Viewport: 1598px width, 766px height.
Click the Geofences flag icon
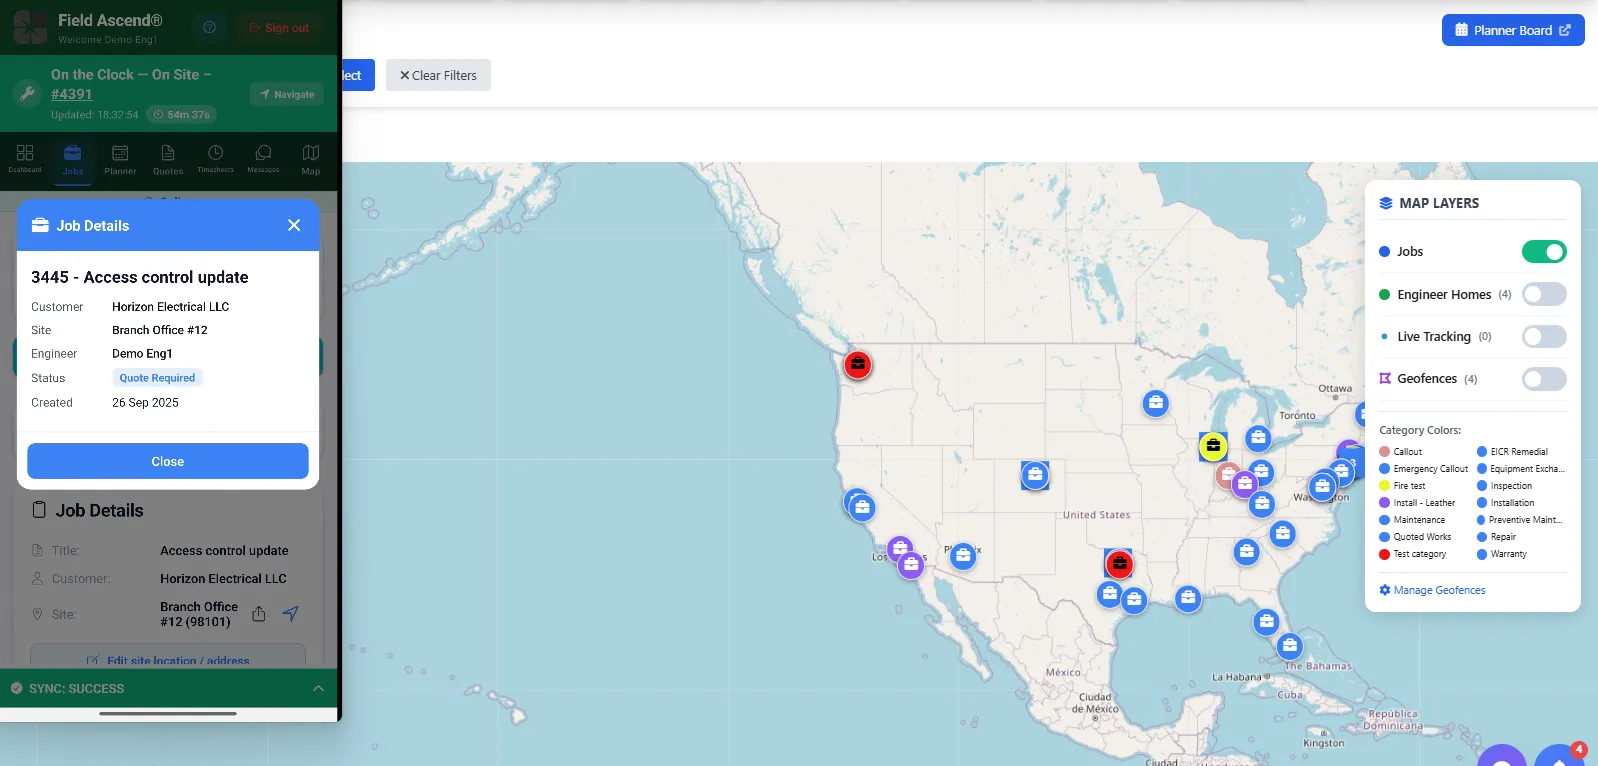[1385, 378]
